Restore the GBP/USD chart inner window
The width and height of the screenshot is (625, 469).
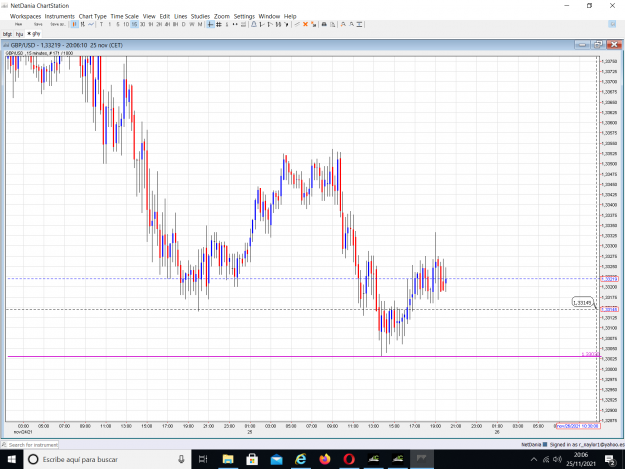click(598, 45)
